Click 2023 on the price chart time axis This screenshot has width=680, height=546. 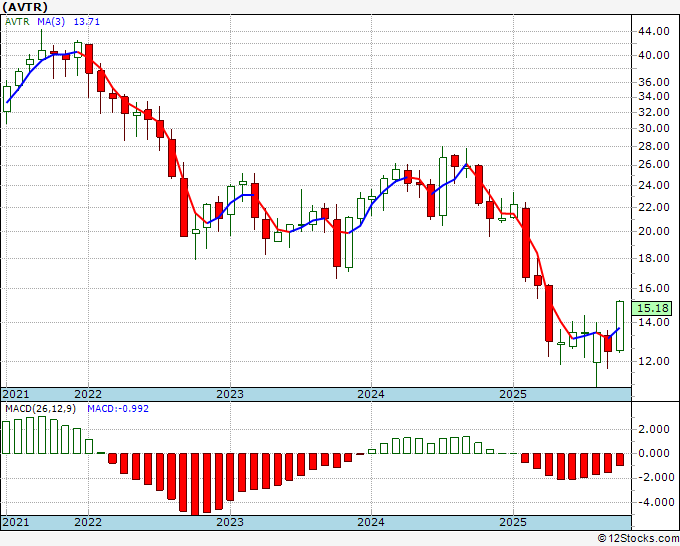click(230, 394)
